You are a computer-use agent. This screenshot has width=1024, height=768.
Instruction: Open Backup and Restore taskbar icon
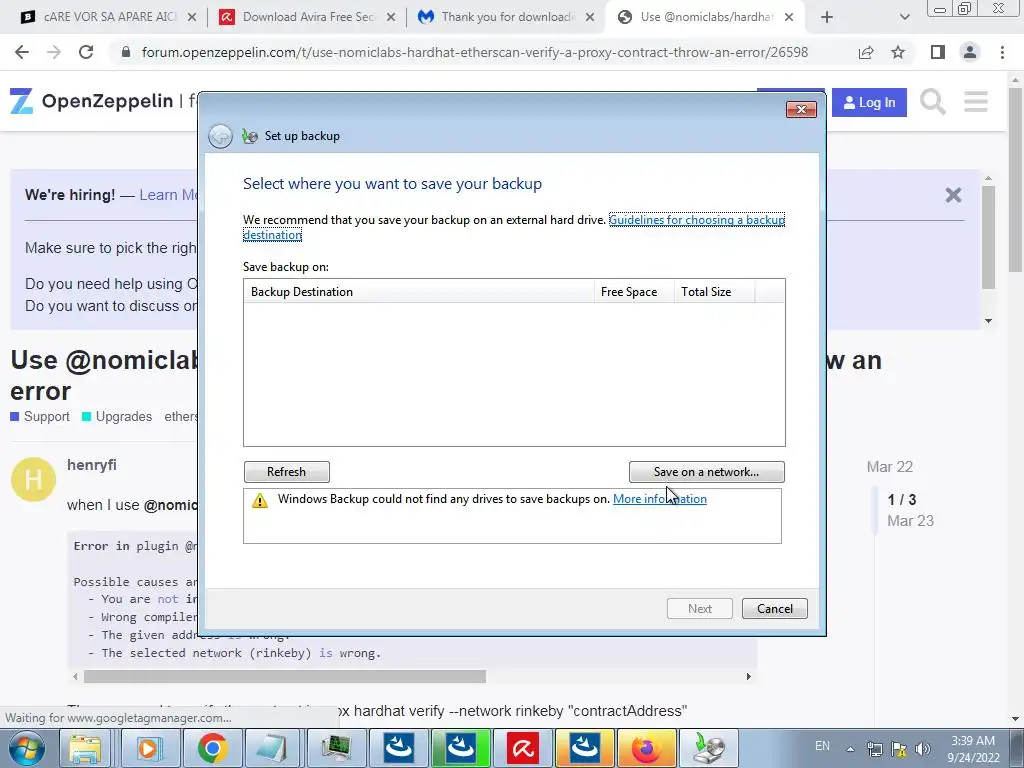pyautogui.click(x=709, y=748)
